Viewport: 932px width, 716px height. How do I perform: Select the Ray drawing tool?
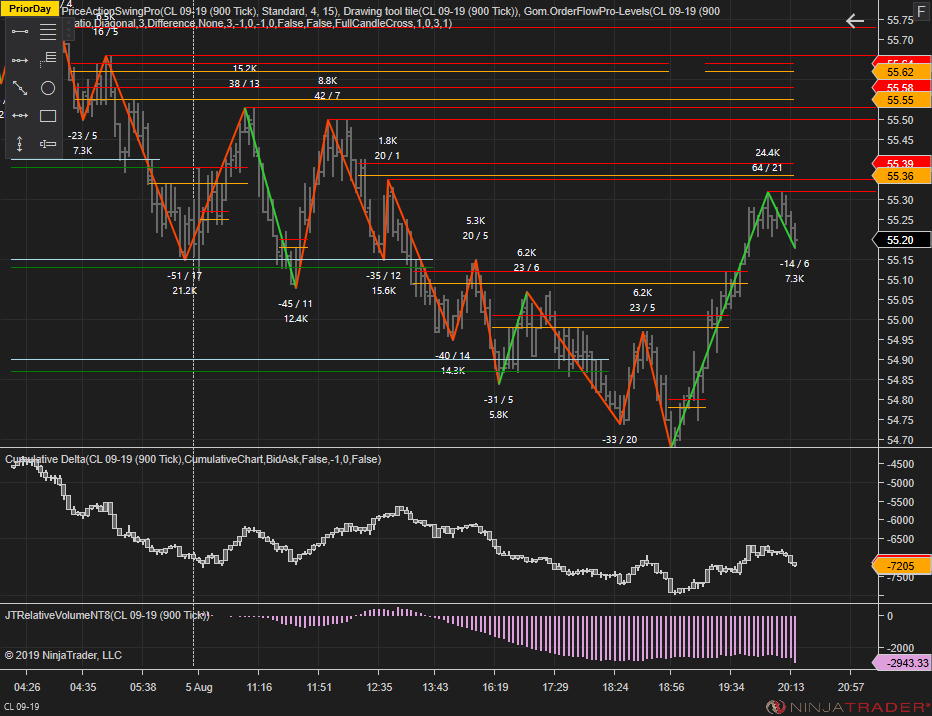[20, 60]
